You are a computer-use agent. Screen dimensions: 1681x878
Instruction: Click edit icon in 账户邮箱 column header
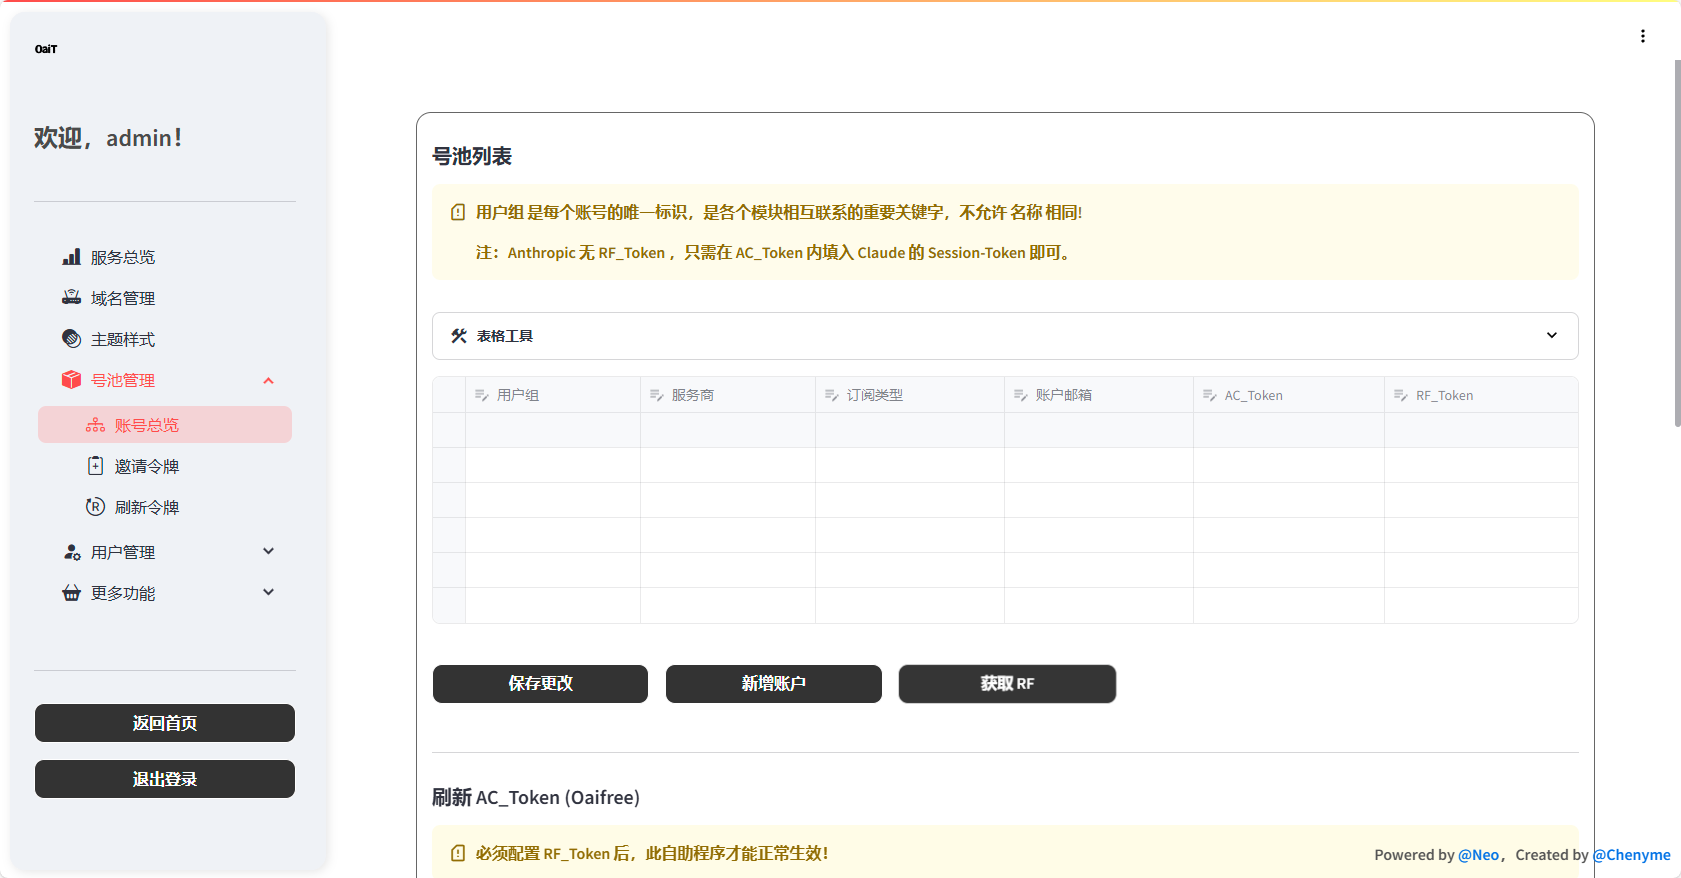1021,395
